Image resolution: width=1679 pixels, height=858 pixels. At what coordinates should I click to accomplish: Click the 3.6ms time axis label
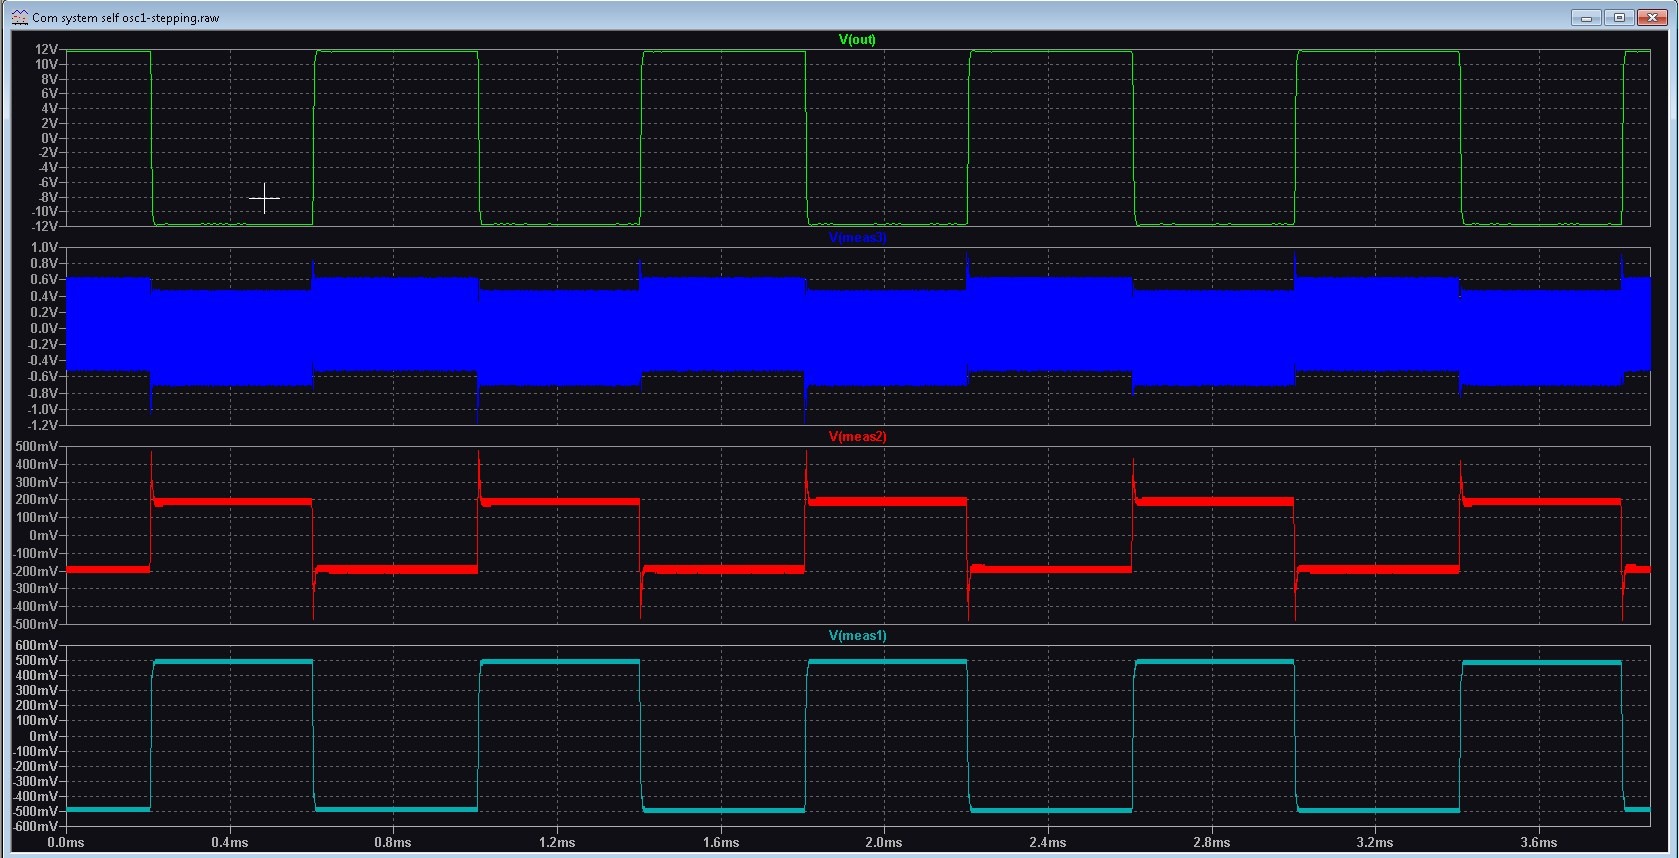click(1539, 842)
